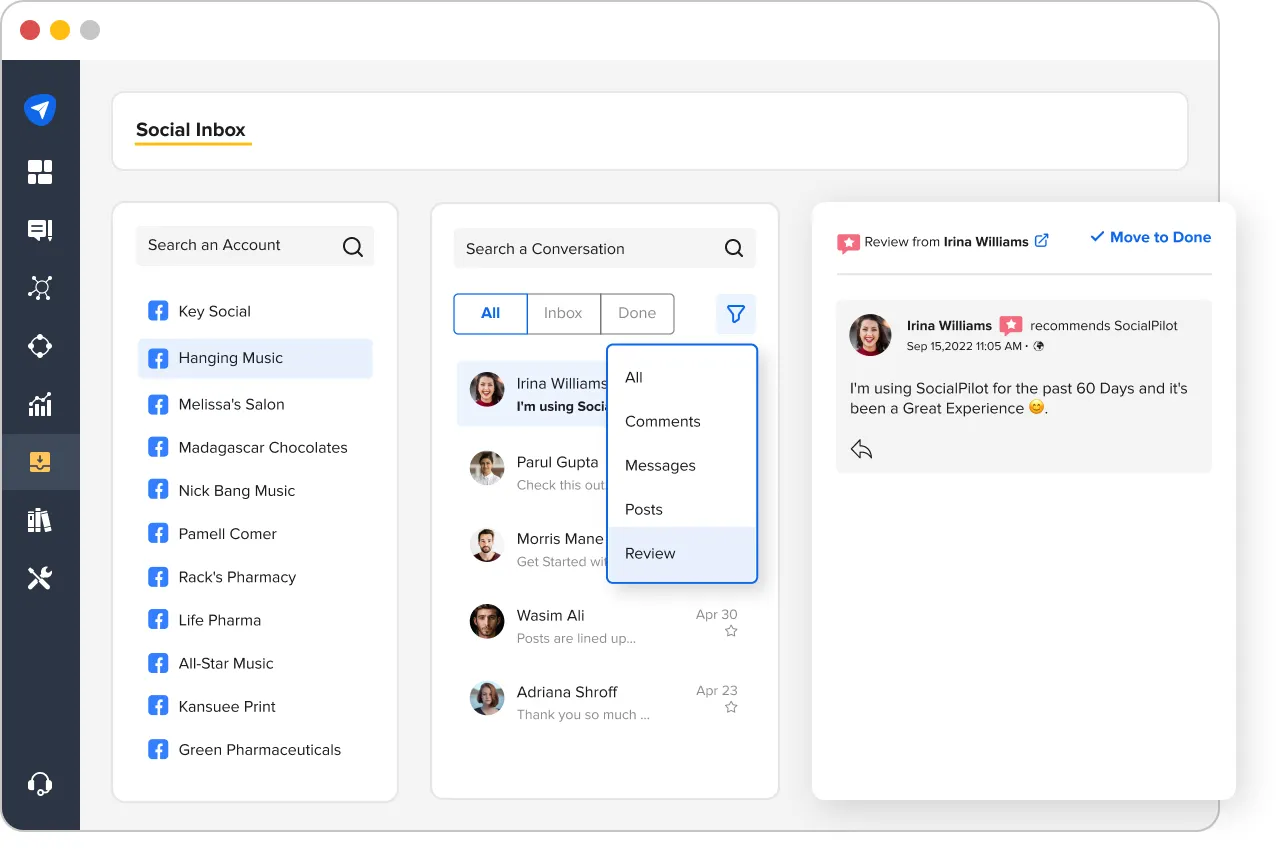Select the Green Pharmaceuticals account

click(x=255, y=749)
